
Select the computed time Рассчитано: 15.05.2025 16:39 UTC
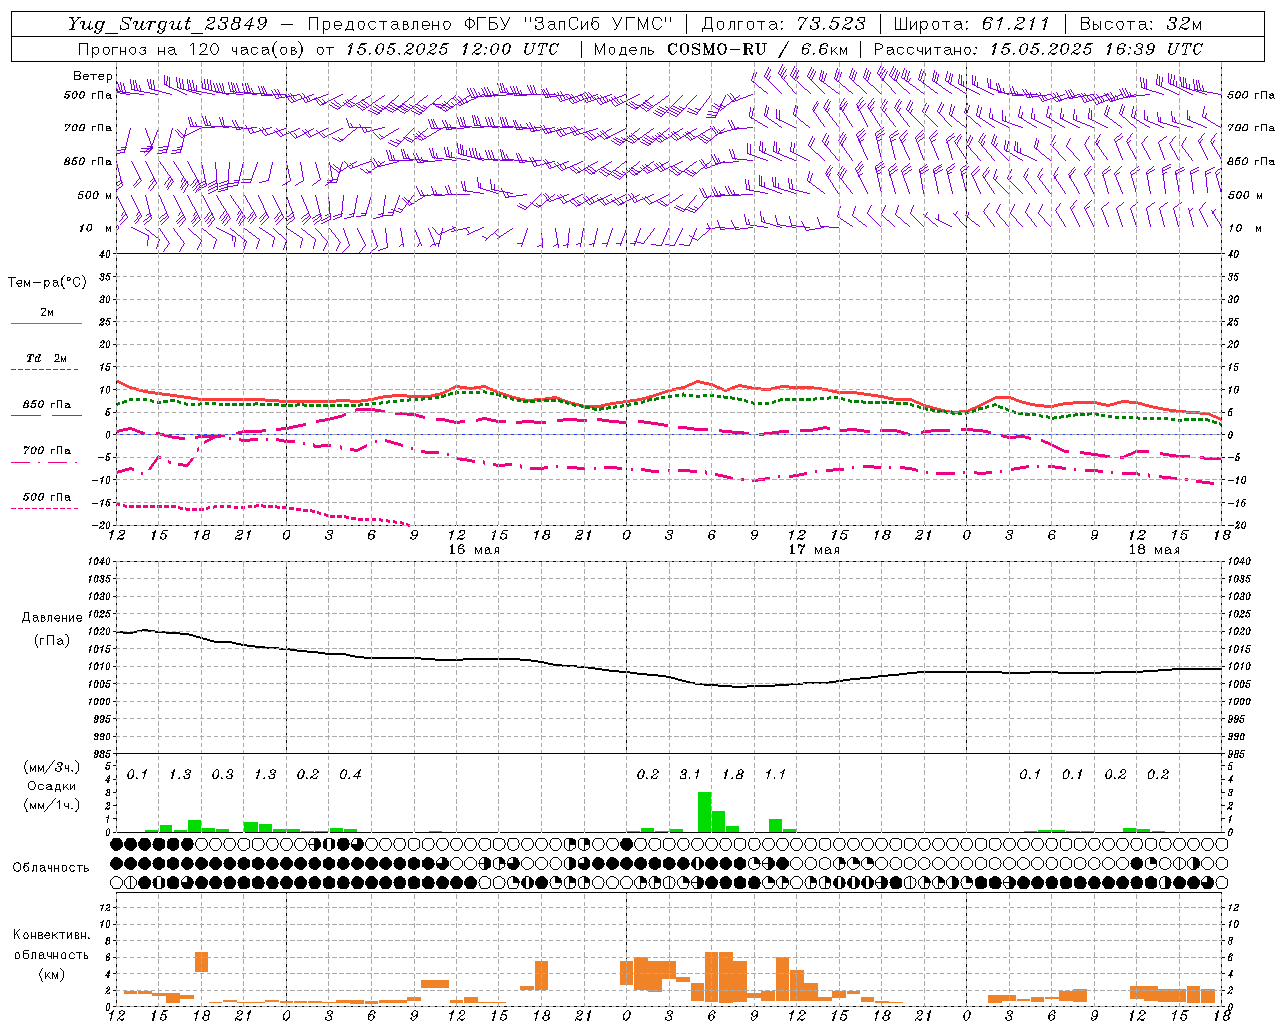coord(1038,49)
